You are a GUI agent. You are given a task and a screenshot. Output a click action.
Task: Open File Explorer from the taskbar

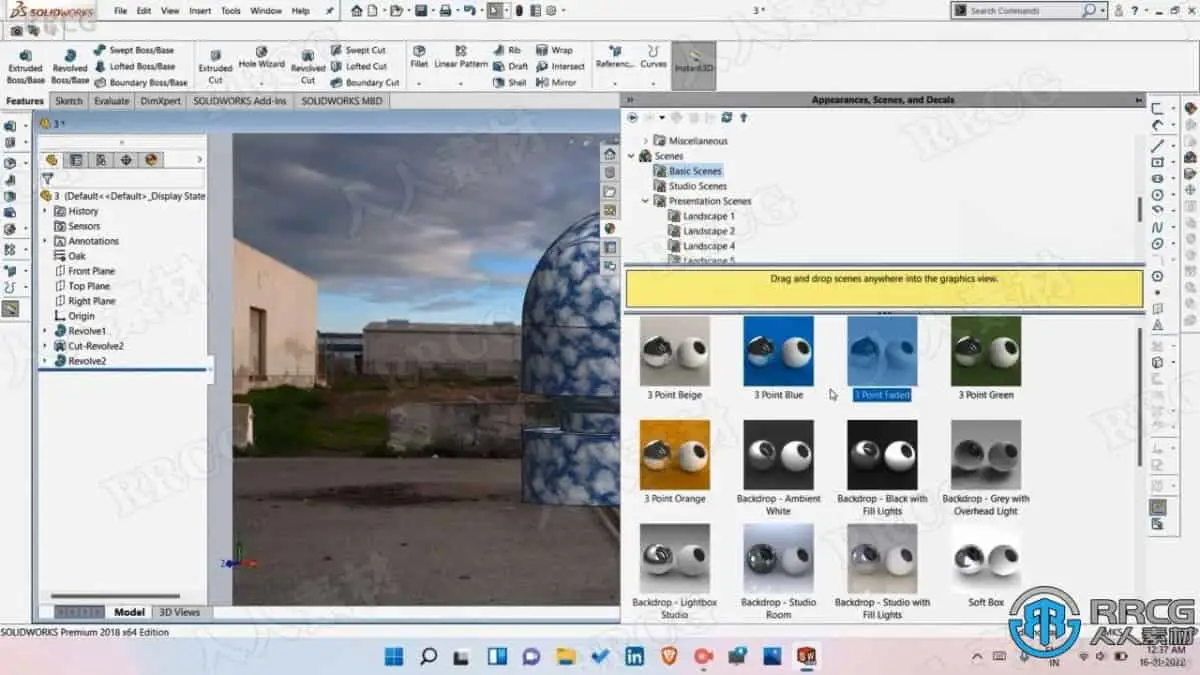566,656
